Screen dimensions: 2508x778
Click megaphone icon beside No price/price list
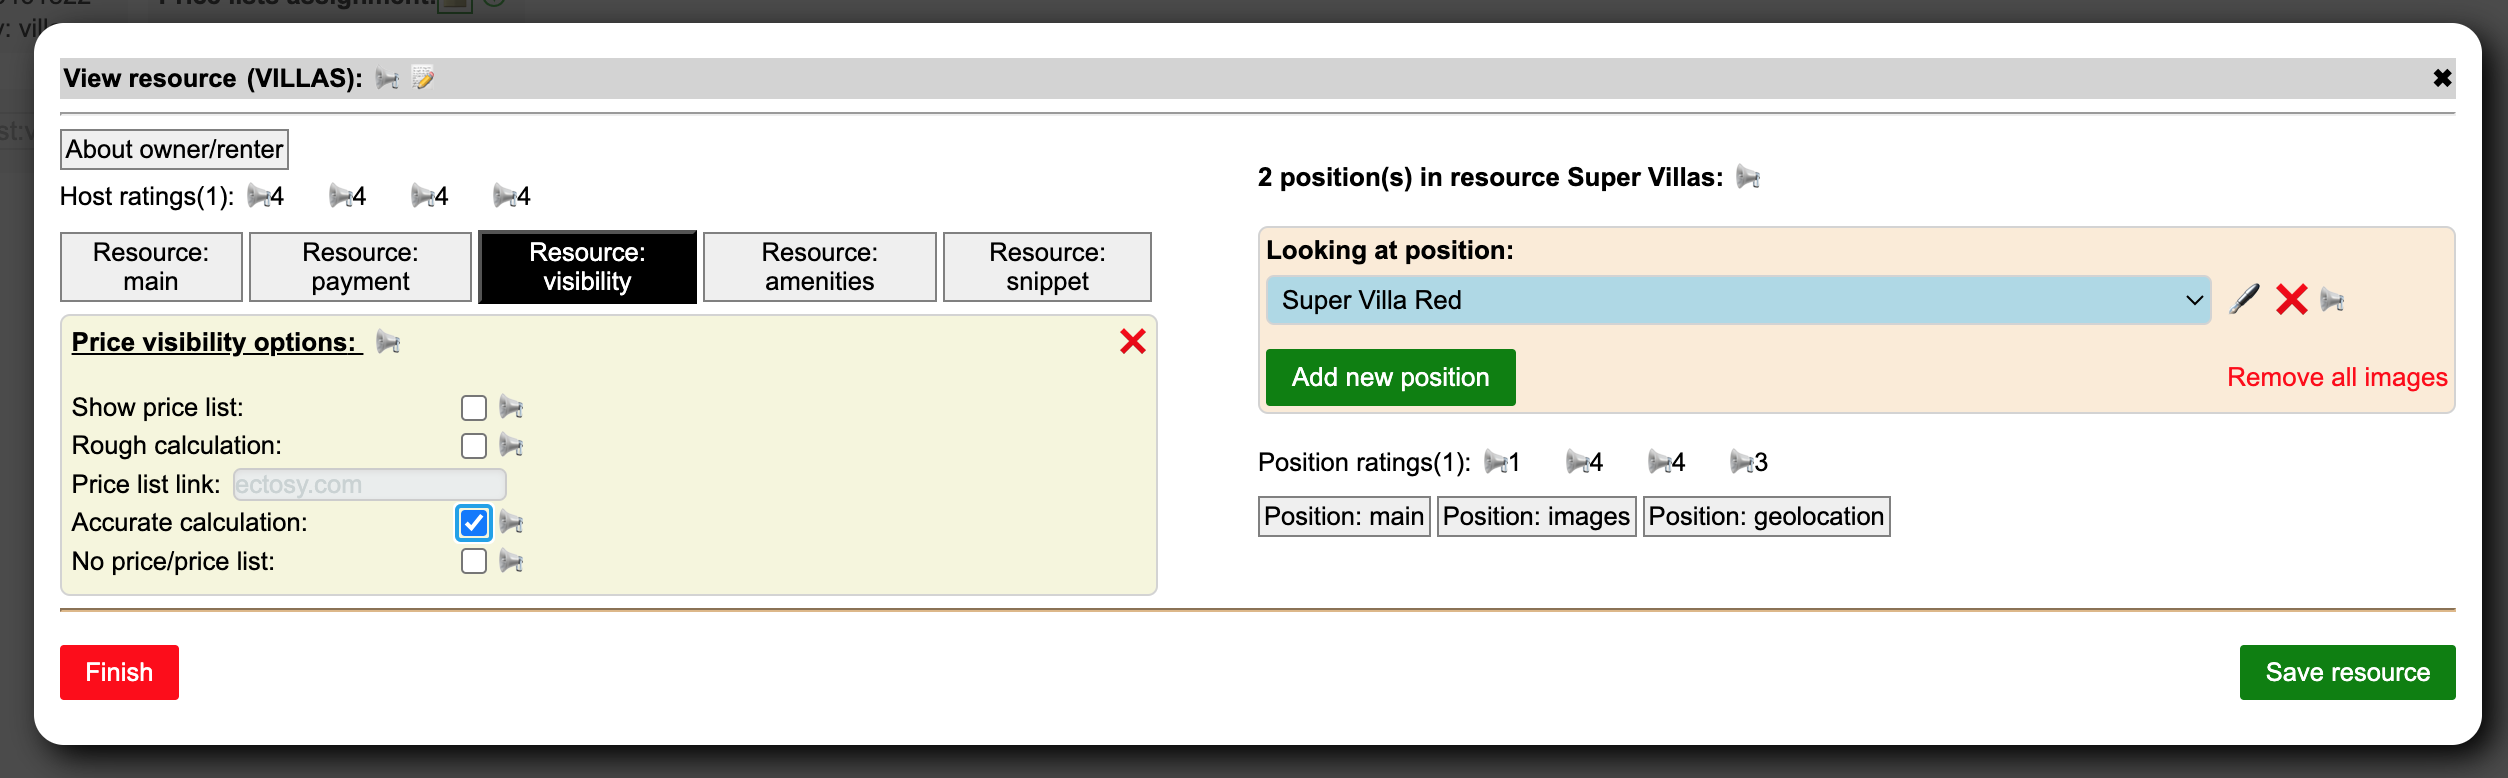coord(511,562)
